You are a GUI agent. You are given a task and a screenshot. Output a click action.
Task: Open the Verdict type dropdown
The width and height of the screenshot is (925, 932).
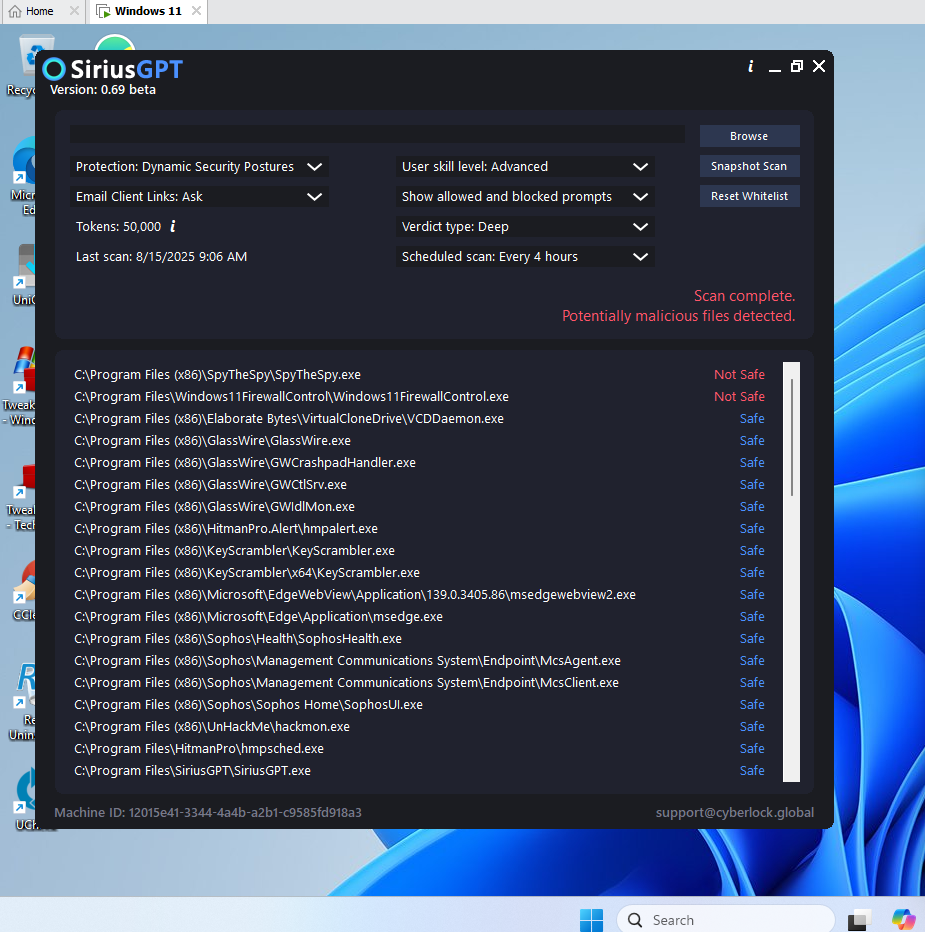[x=525, y=226]
